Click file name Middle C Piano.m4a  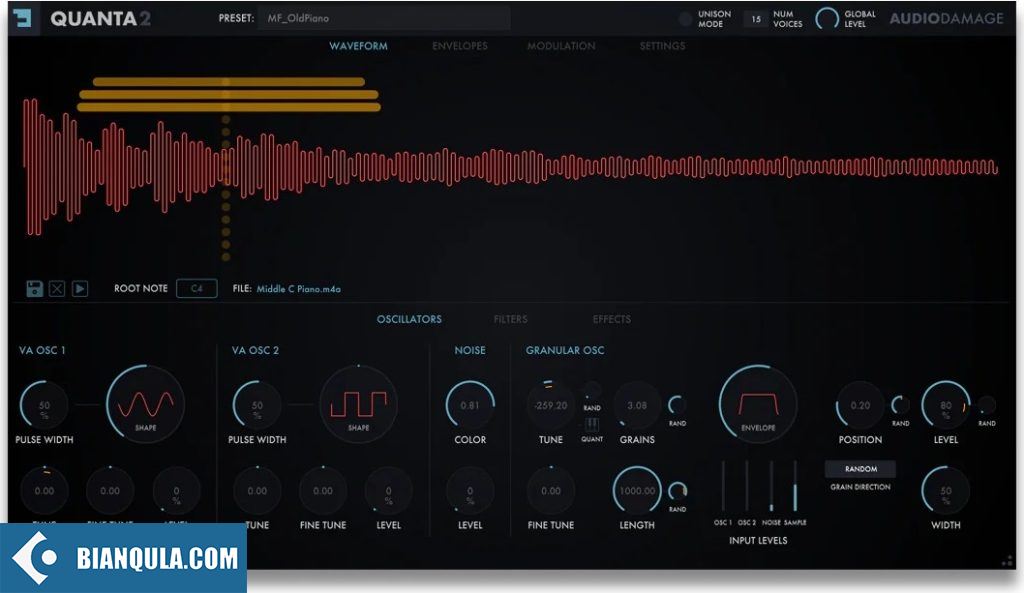[298, 289]
